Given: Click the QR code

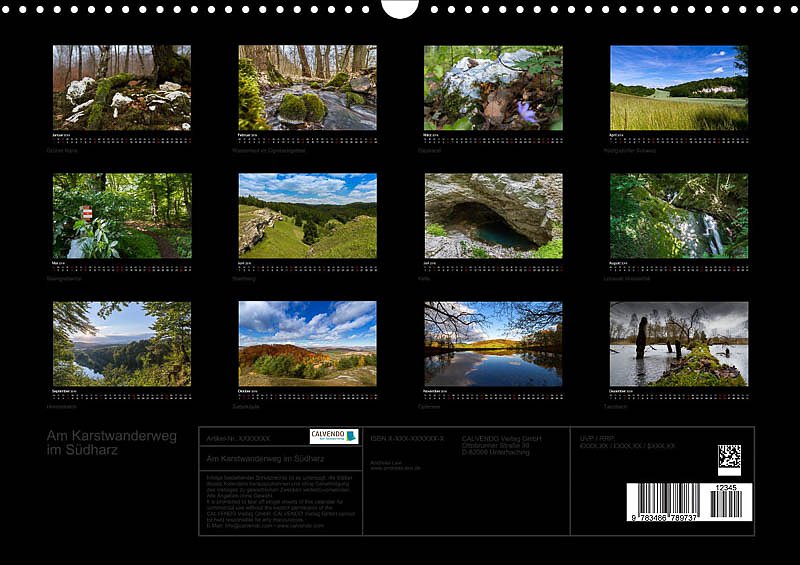Looking at the screenshot, I should click(729, 459).
